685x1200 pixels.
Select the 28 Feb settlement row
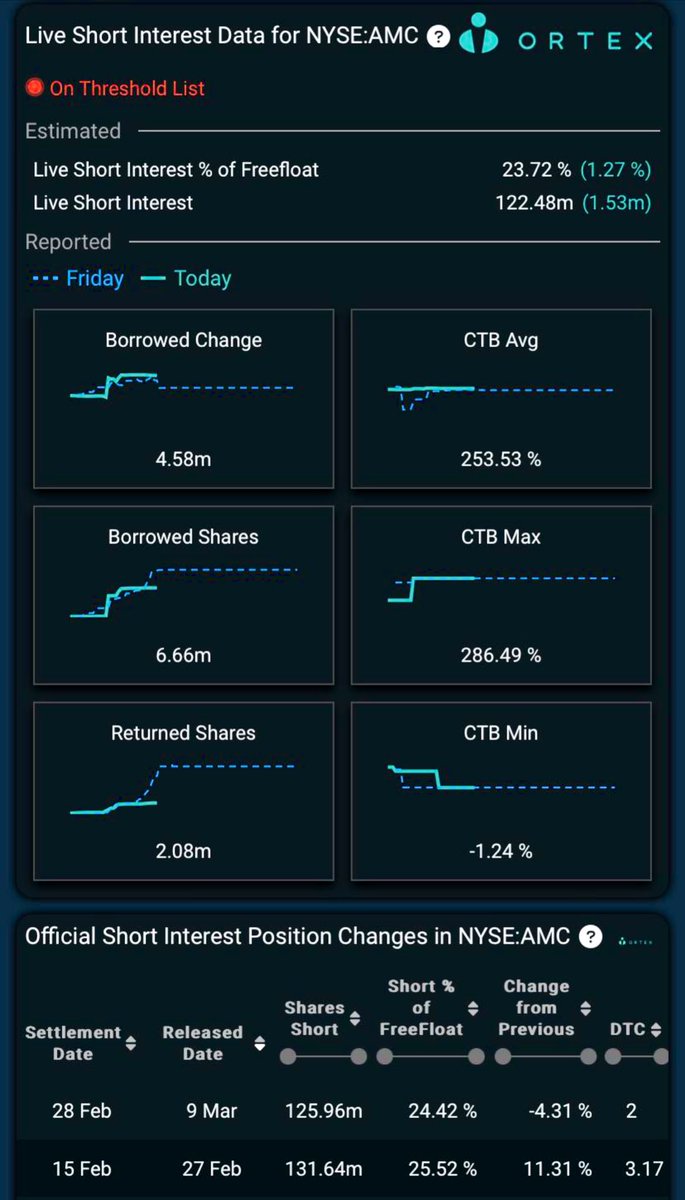pos(342,1111)
